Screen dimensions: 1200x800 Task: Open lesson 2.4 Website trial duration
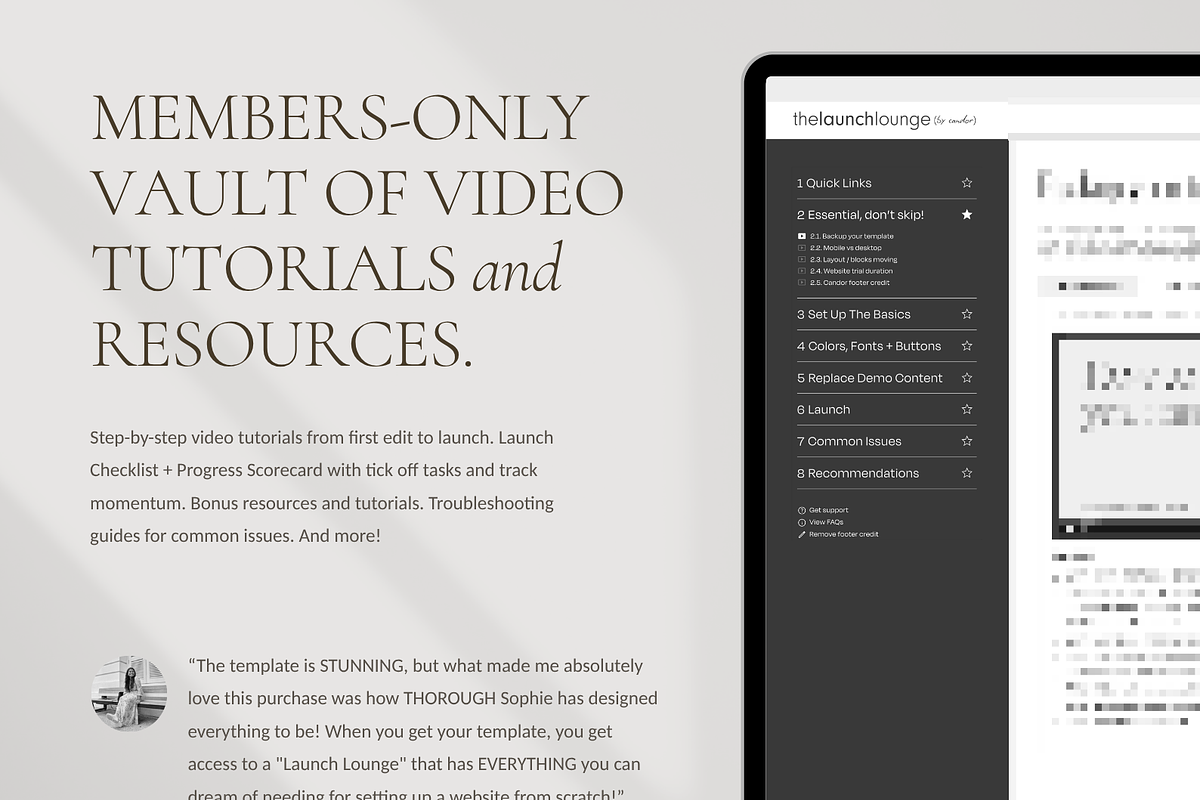click(845, 271)
